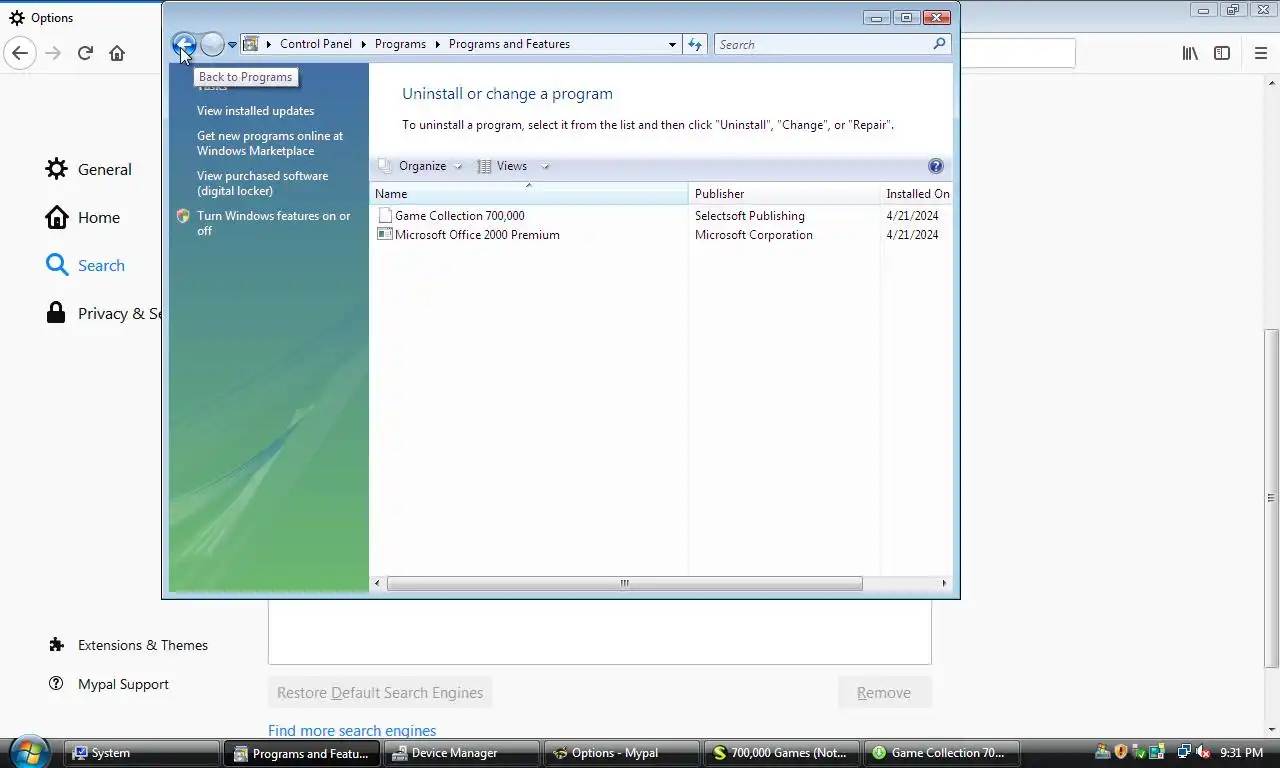Go to Mypal home page
This screenshot has height=768, width=1280.
(x=117, y=53)
